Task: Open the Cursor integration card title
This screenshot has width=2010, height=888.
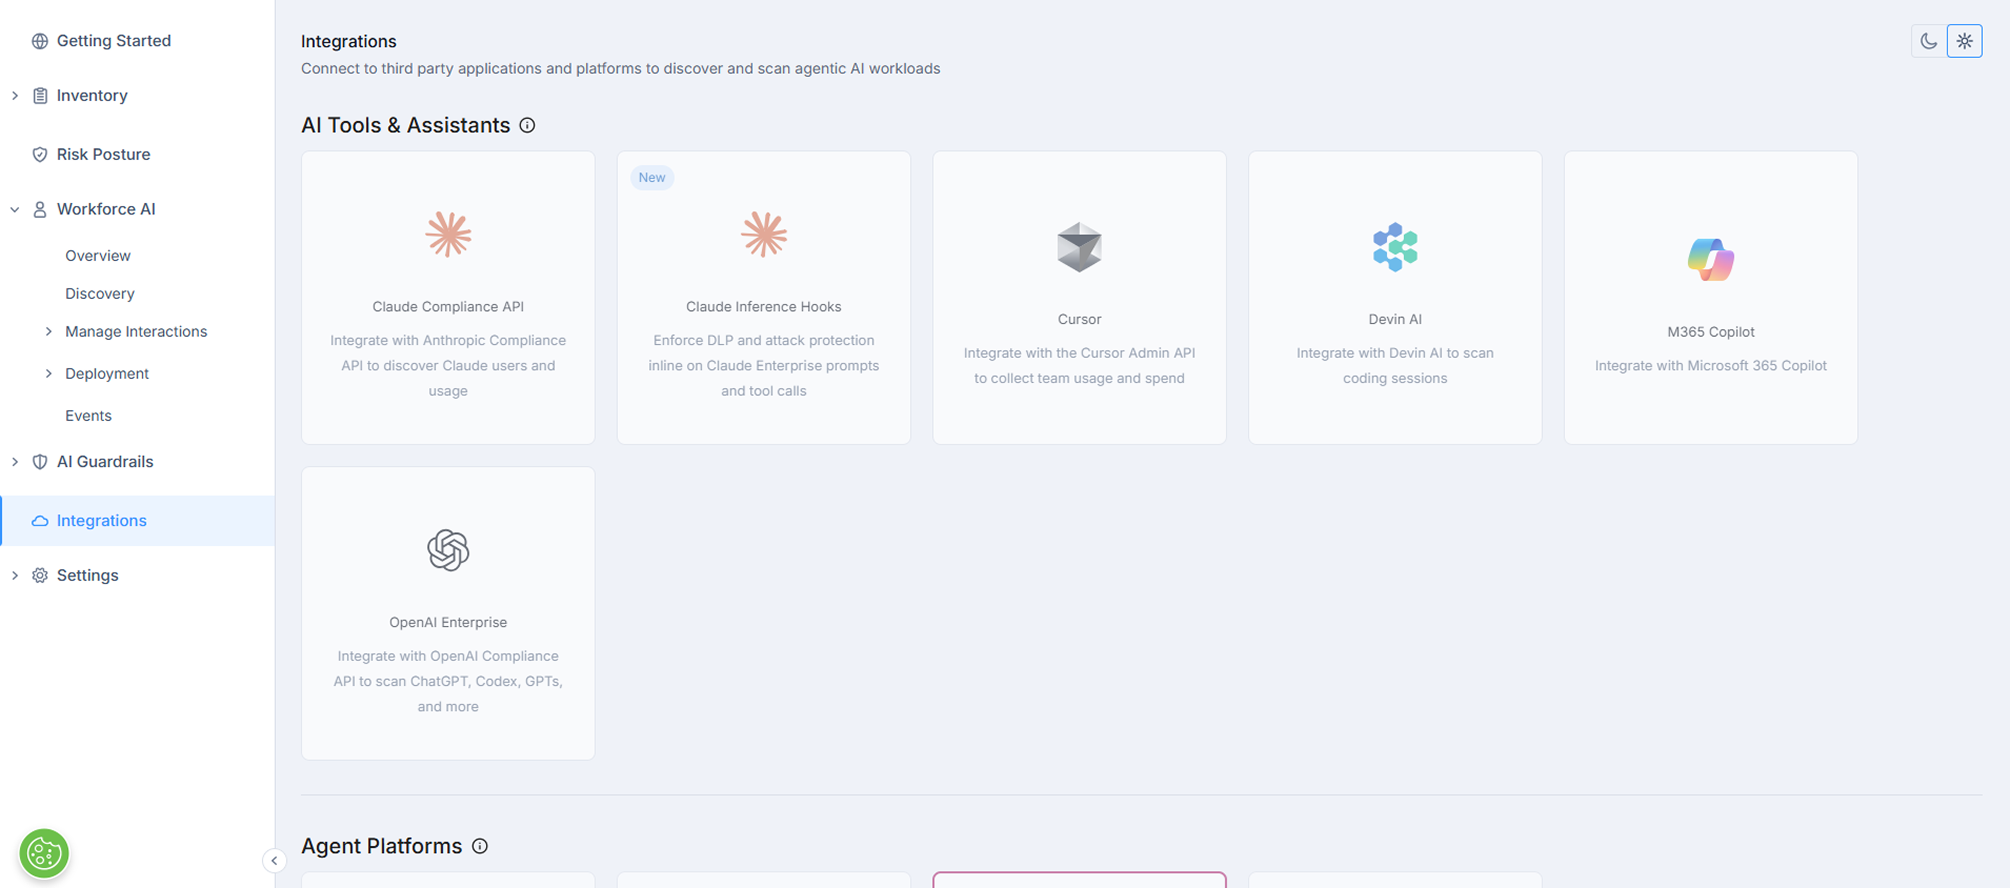Action: click(x=1079, y=319)
